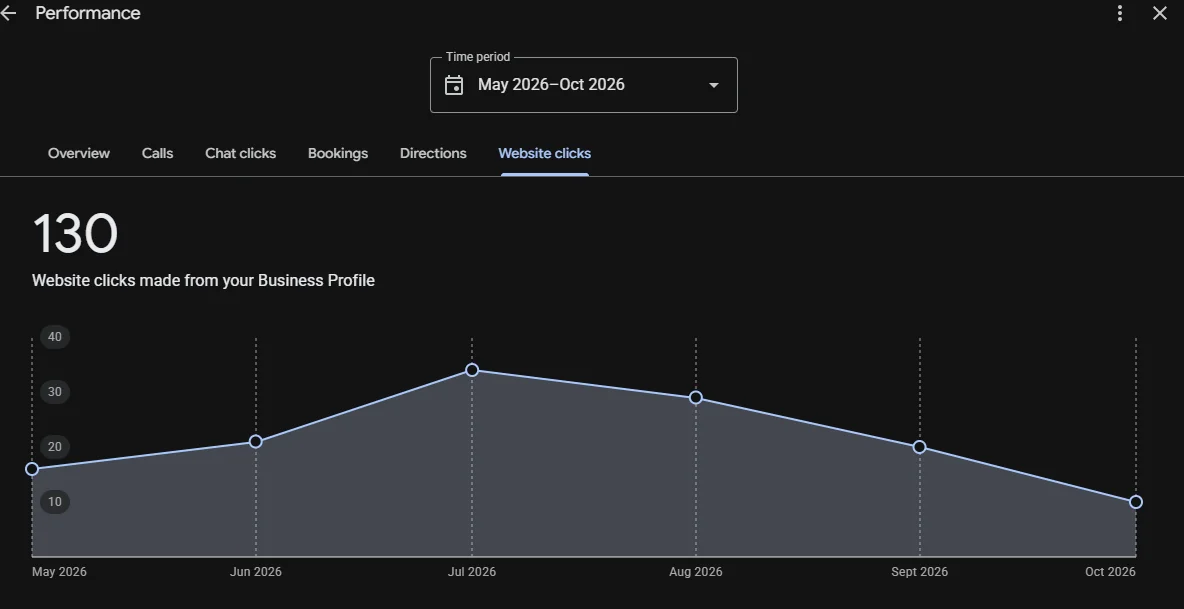Click the Website clicks made description text
Viewport: 1184px width, 609px height.
pos(203,280)
